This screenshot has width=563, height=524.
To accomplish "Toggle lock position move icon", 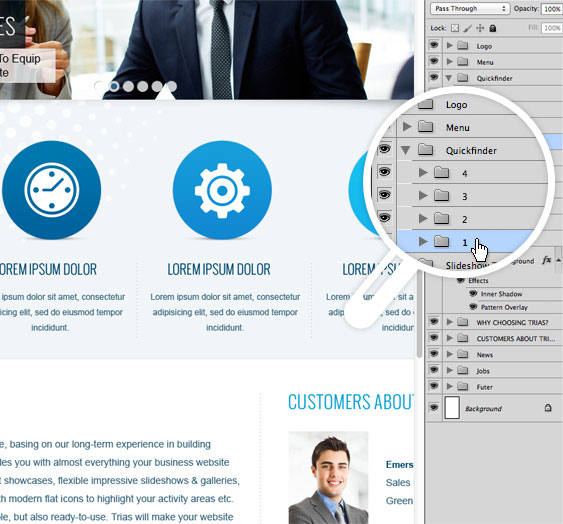I will pyautogui.click(x=480, y=28).
